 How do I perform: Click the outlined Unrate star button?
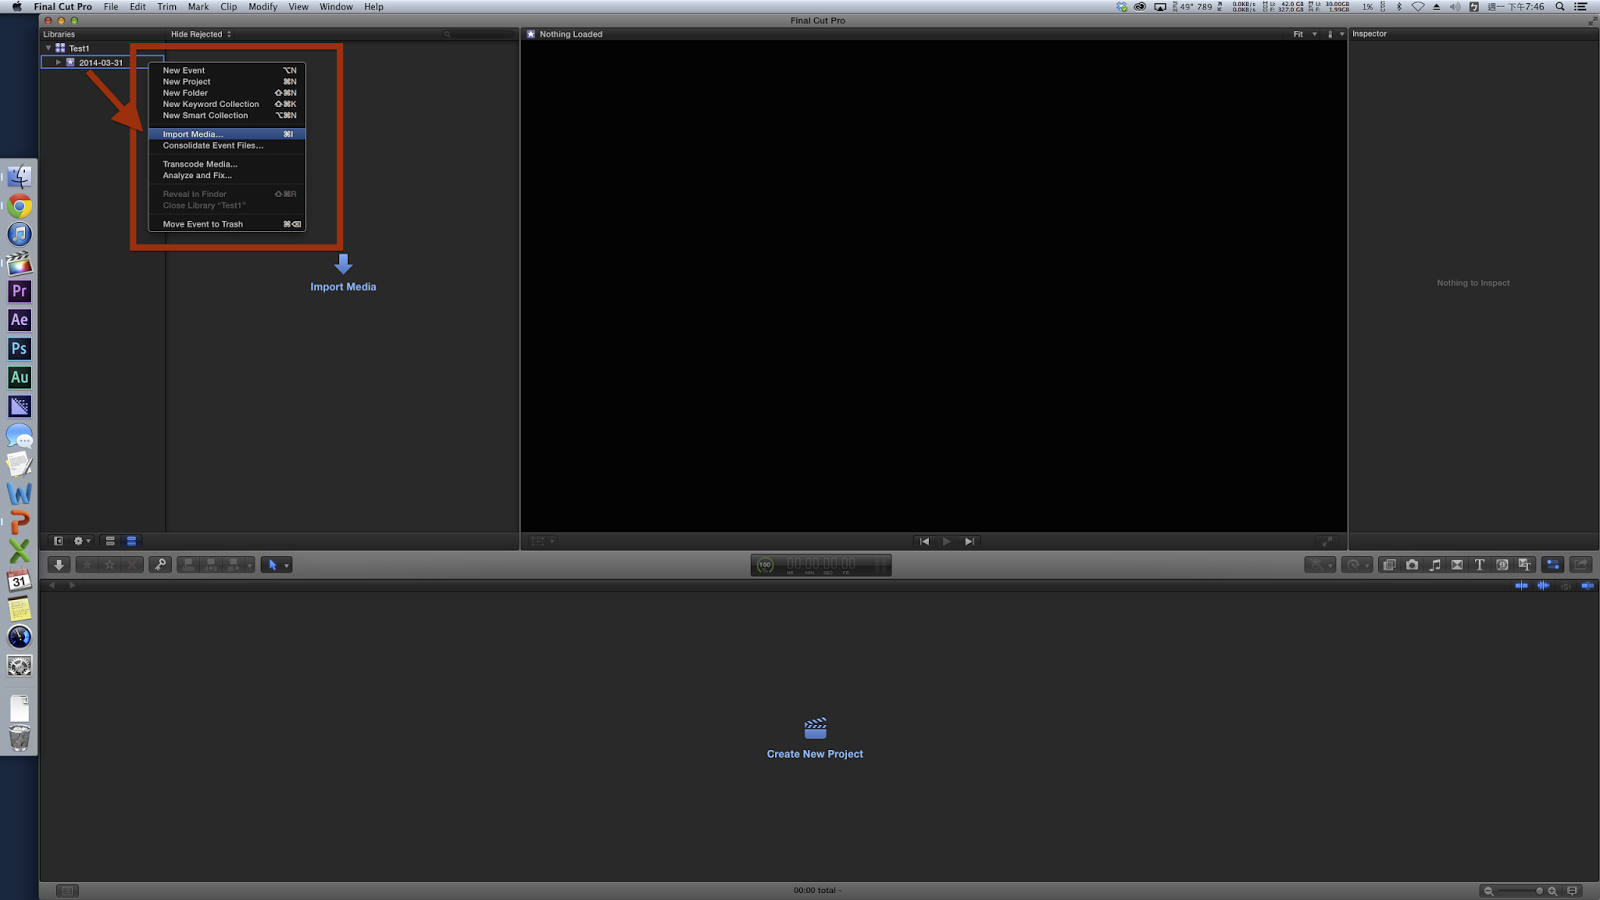pyautogui.click(x=109, y=565)
